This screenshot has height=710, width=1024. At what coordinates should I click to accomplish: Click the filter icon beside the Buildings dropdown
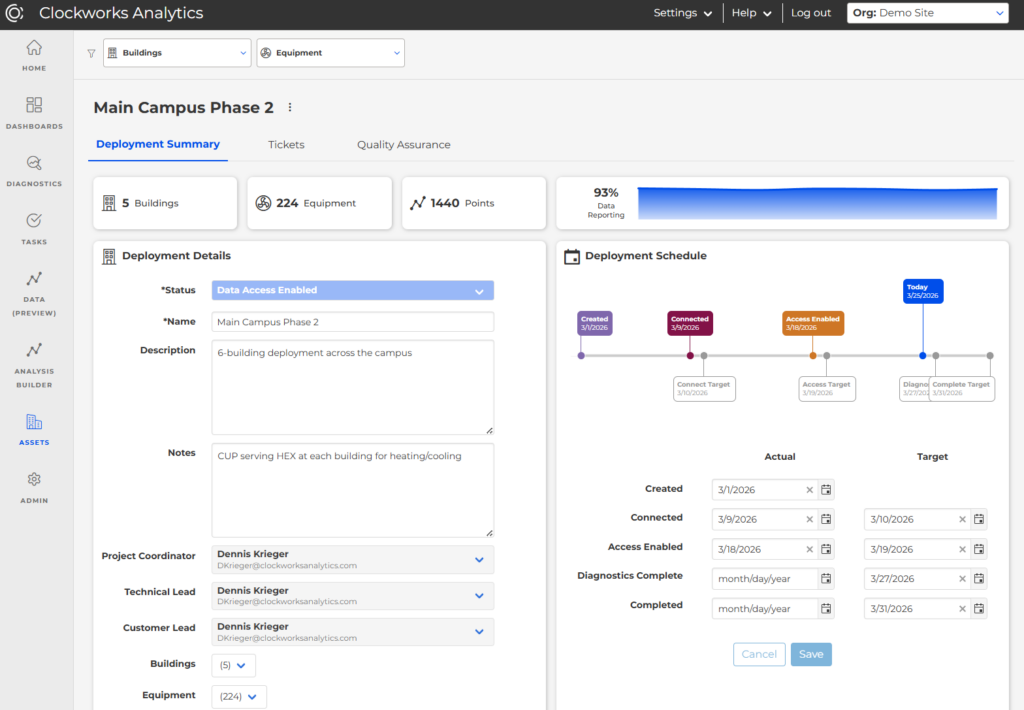(x=90, y=52)
